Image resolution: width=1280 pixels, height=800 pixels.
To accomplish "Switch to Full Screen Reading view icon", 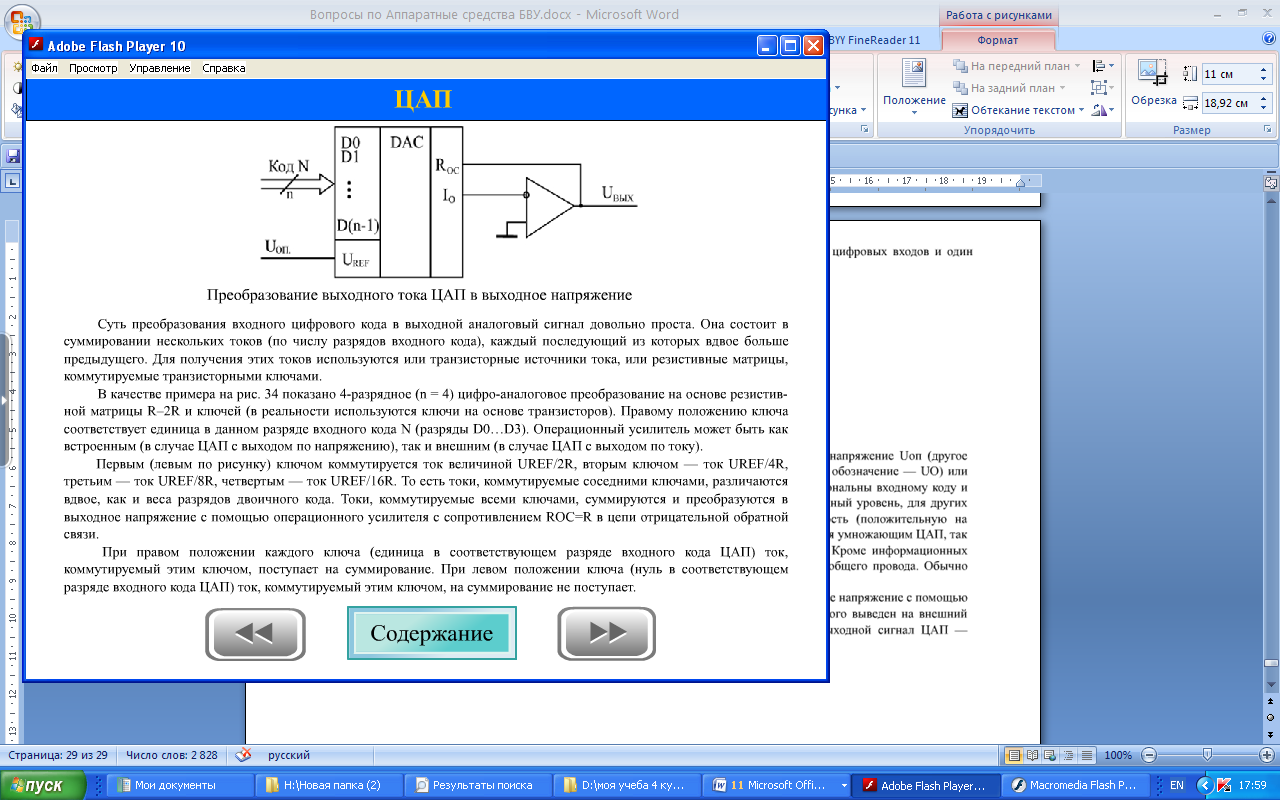I will point(1032,755).
